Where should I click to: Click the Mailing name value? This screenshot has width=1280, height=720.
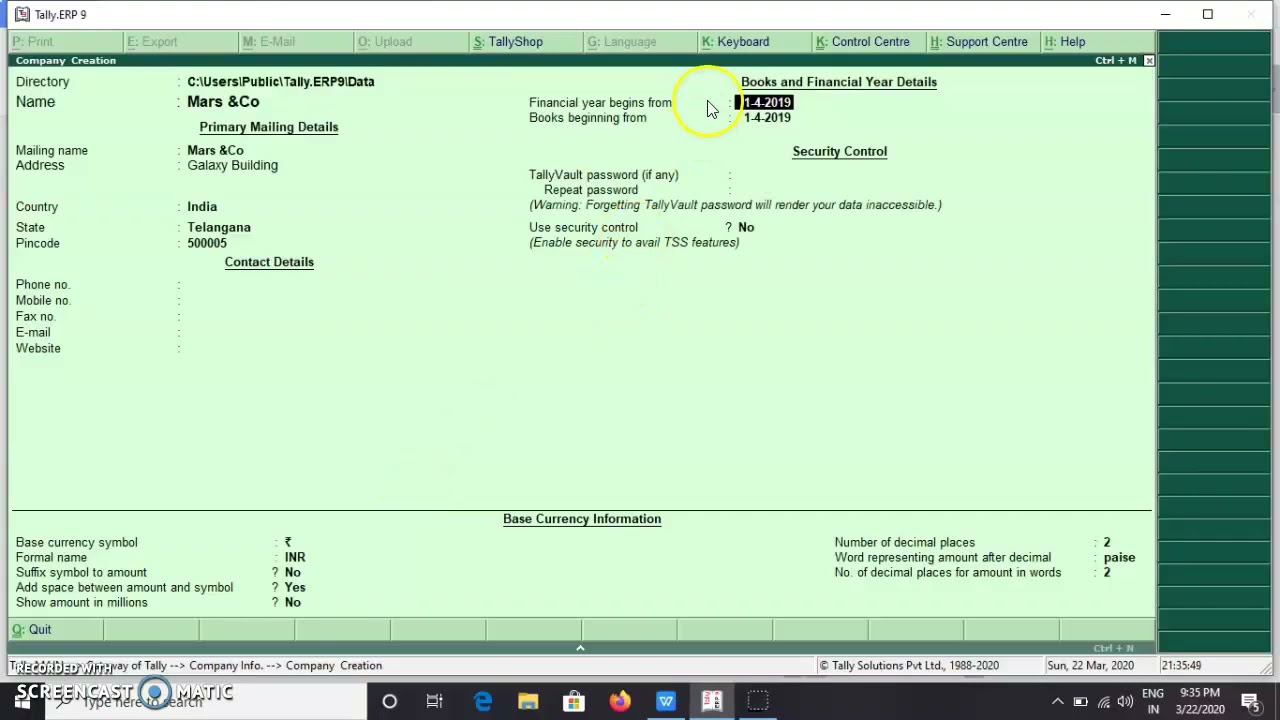(215, 151)
